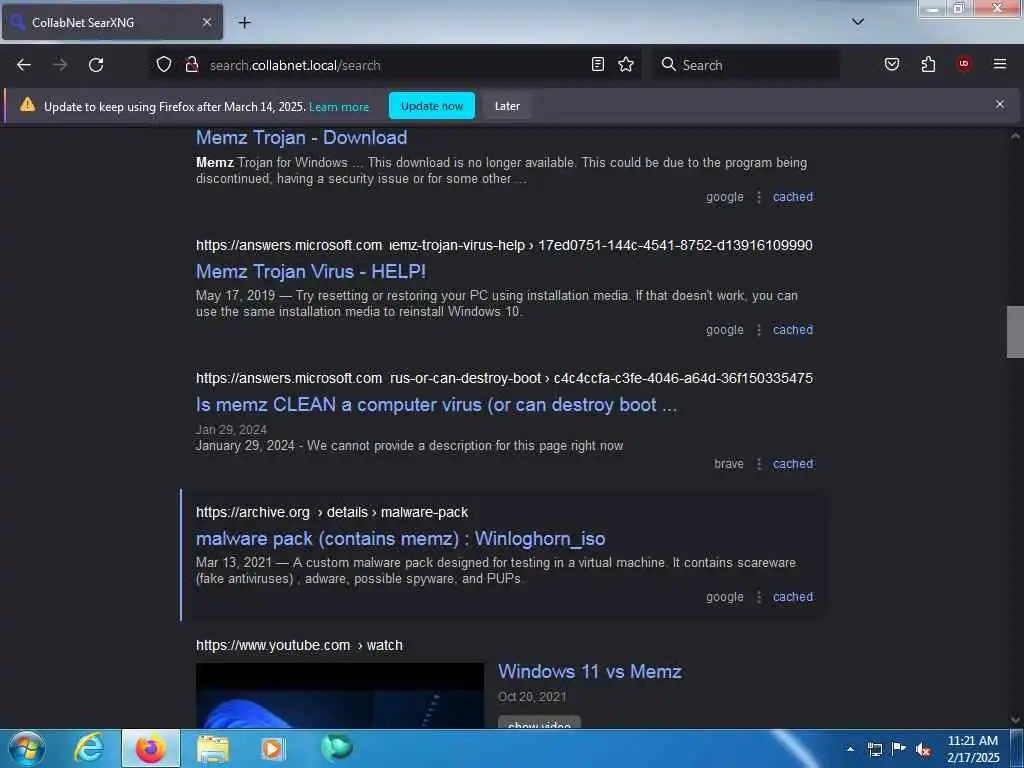The image size is (1024, 768).
Task: Click the page vertical scrollbar thumb
Action: tap(1015, 332)
